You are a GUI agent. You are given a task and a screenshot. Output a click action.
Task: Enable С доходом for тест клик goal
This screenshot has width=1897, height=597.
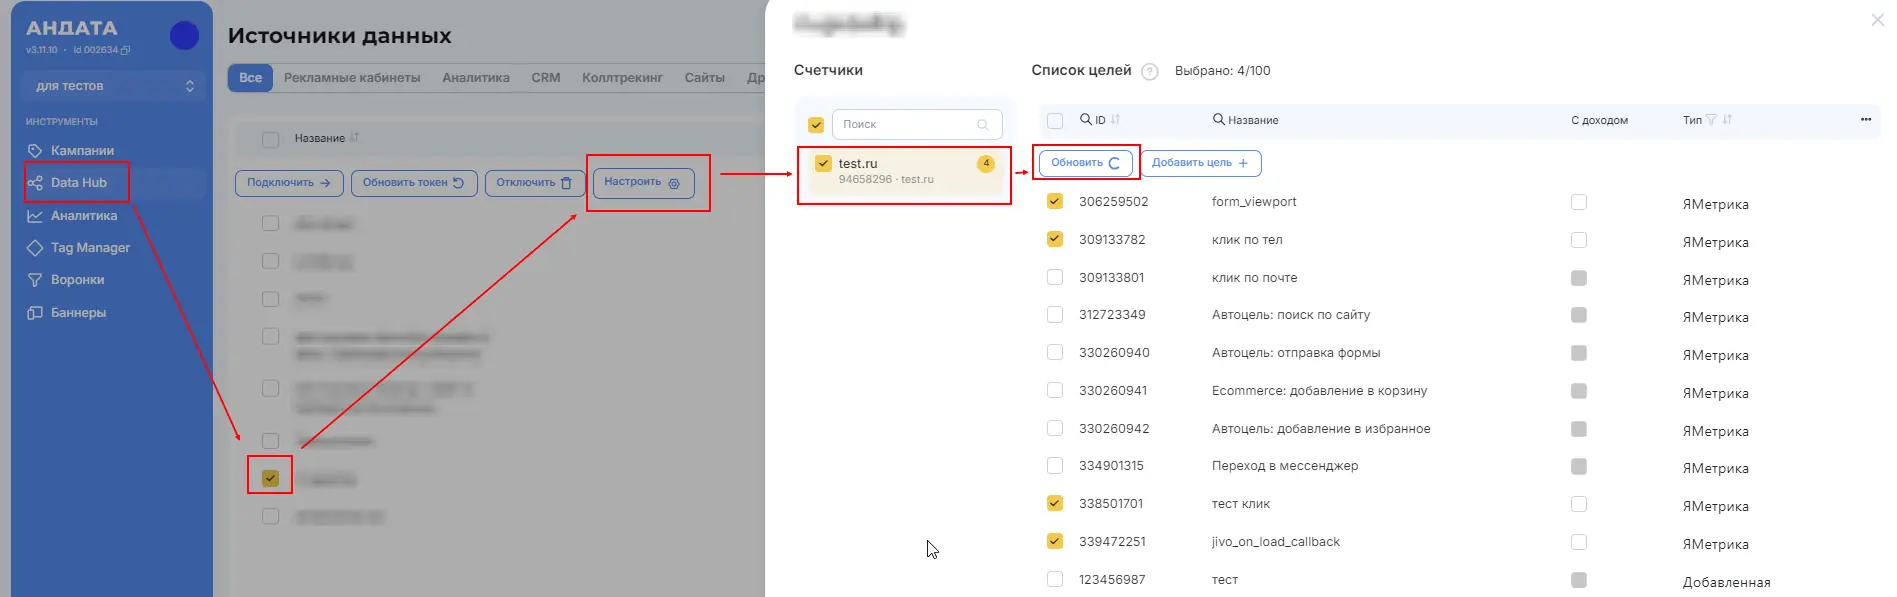[x=1579, y=504]
